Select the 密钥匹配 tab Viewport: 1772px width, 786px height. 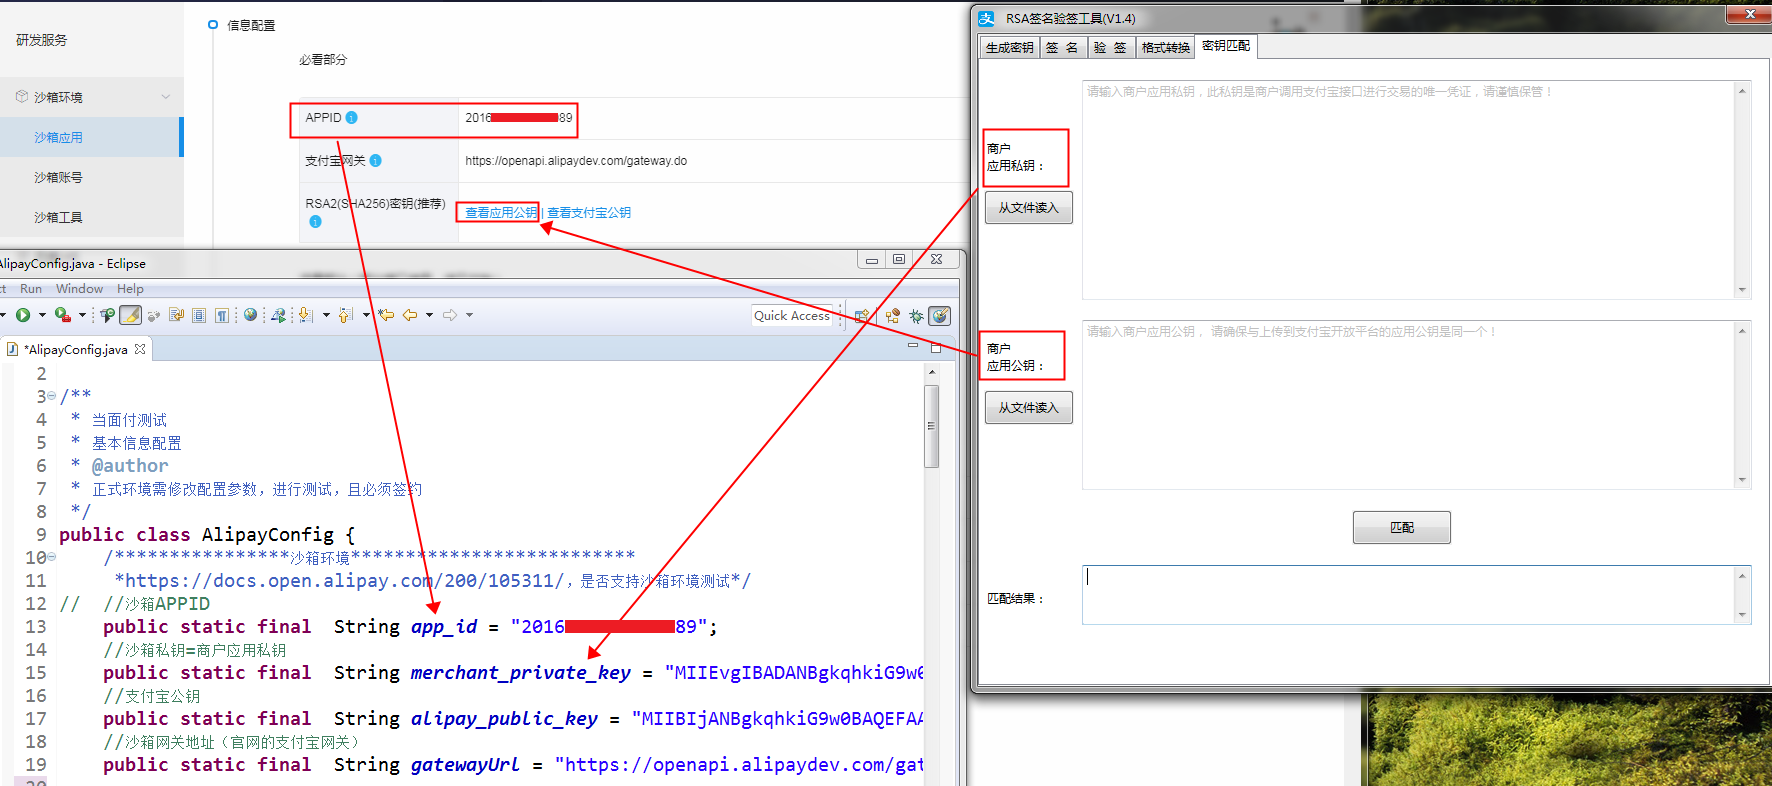point(1226,46)
